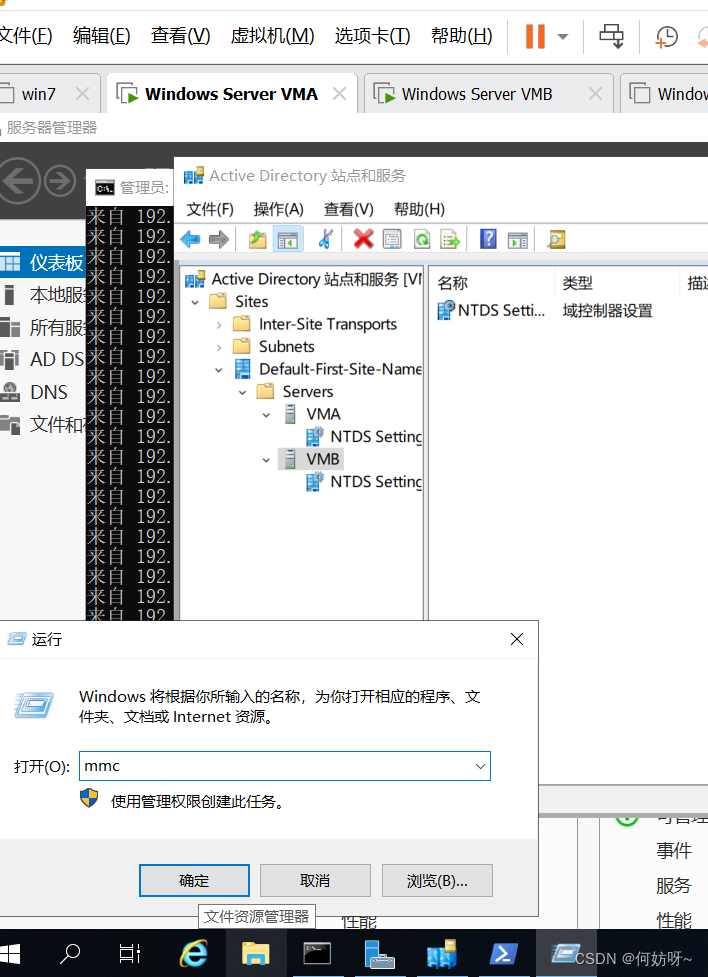This screenshot has width=708, height=977.
Task: Open the VMware 编辑(E) menu
Action: (x=102, y=36)
